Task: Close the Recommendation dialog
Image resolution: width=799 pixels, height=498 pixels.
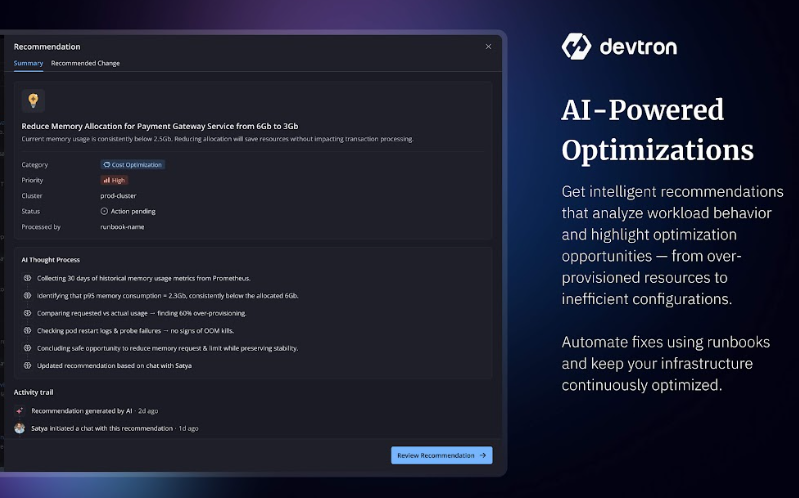Action: point(488,46)
